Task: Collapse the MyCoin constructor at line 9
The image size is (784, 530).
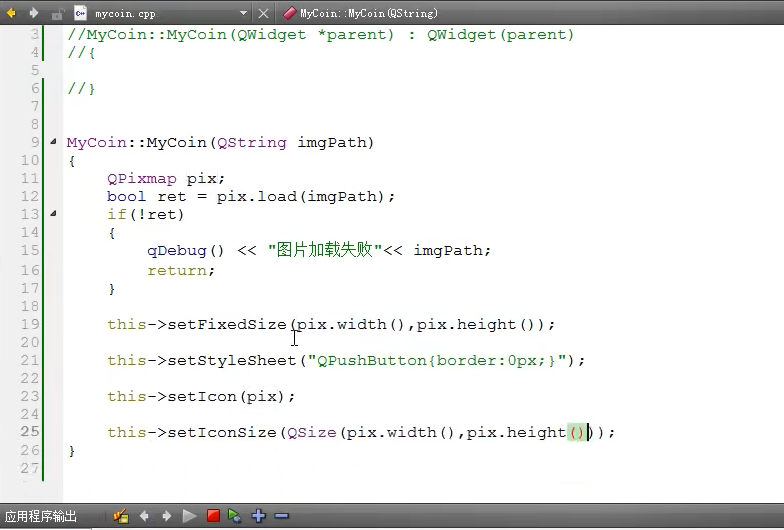Action: [53, 142]
